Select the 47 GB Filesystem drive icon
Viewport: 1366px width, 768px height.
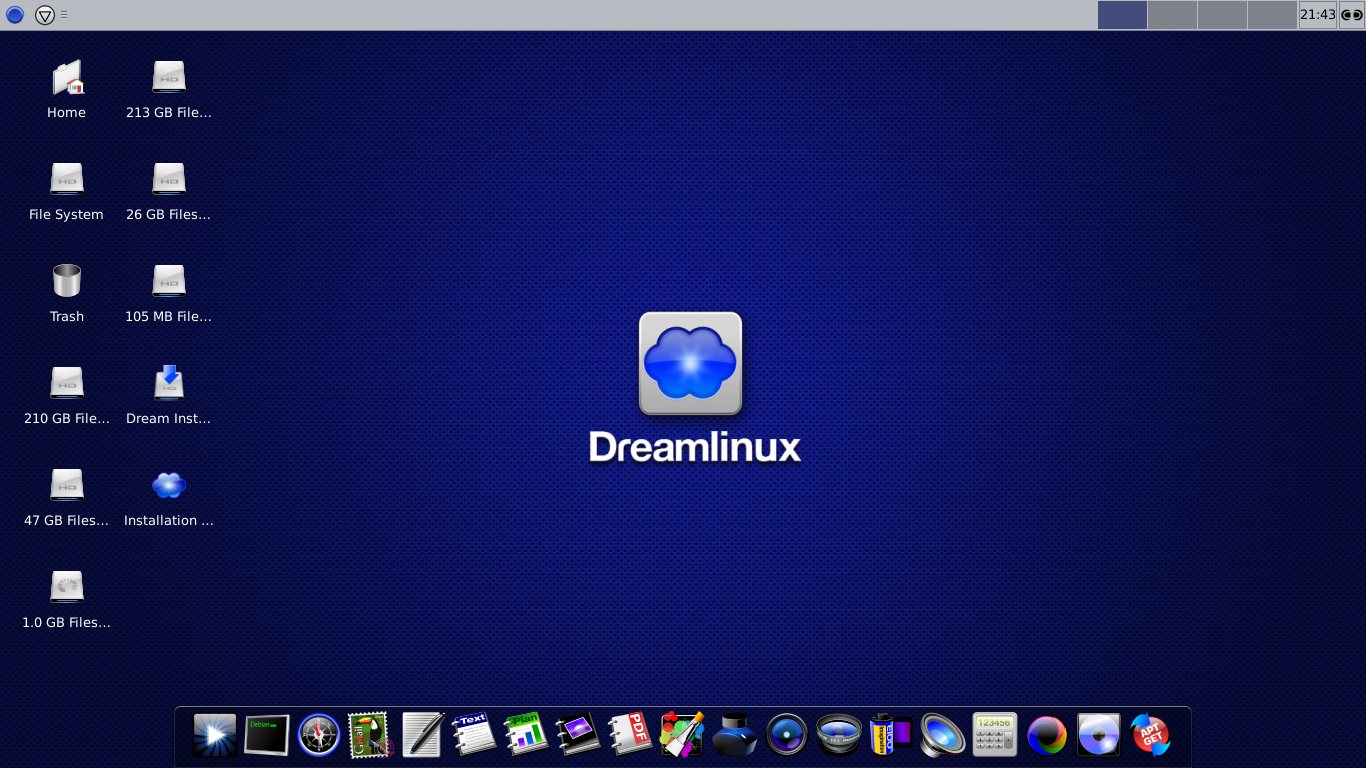(67, 485)
